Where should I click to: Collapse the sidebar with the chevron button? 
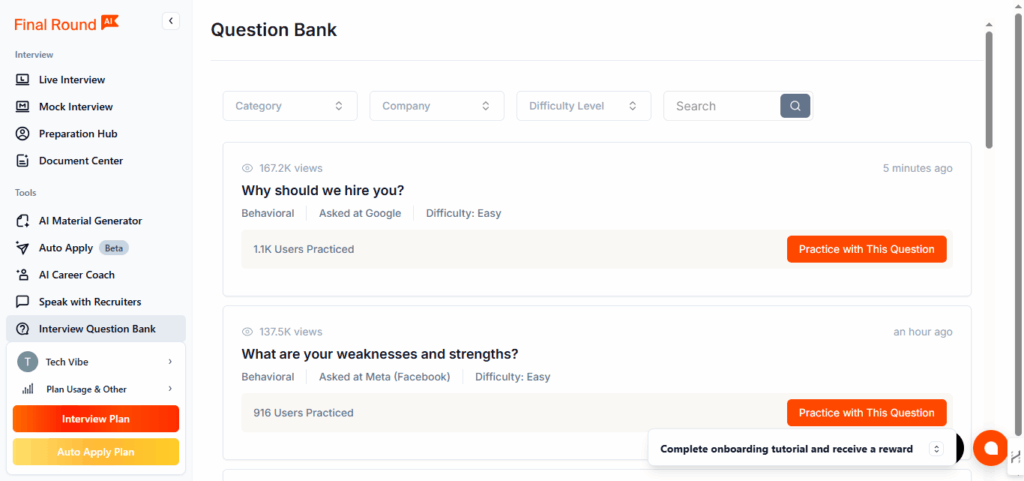[170, 21]
